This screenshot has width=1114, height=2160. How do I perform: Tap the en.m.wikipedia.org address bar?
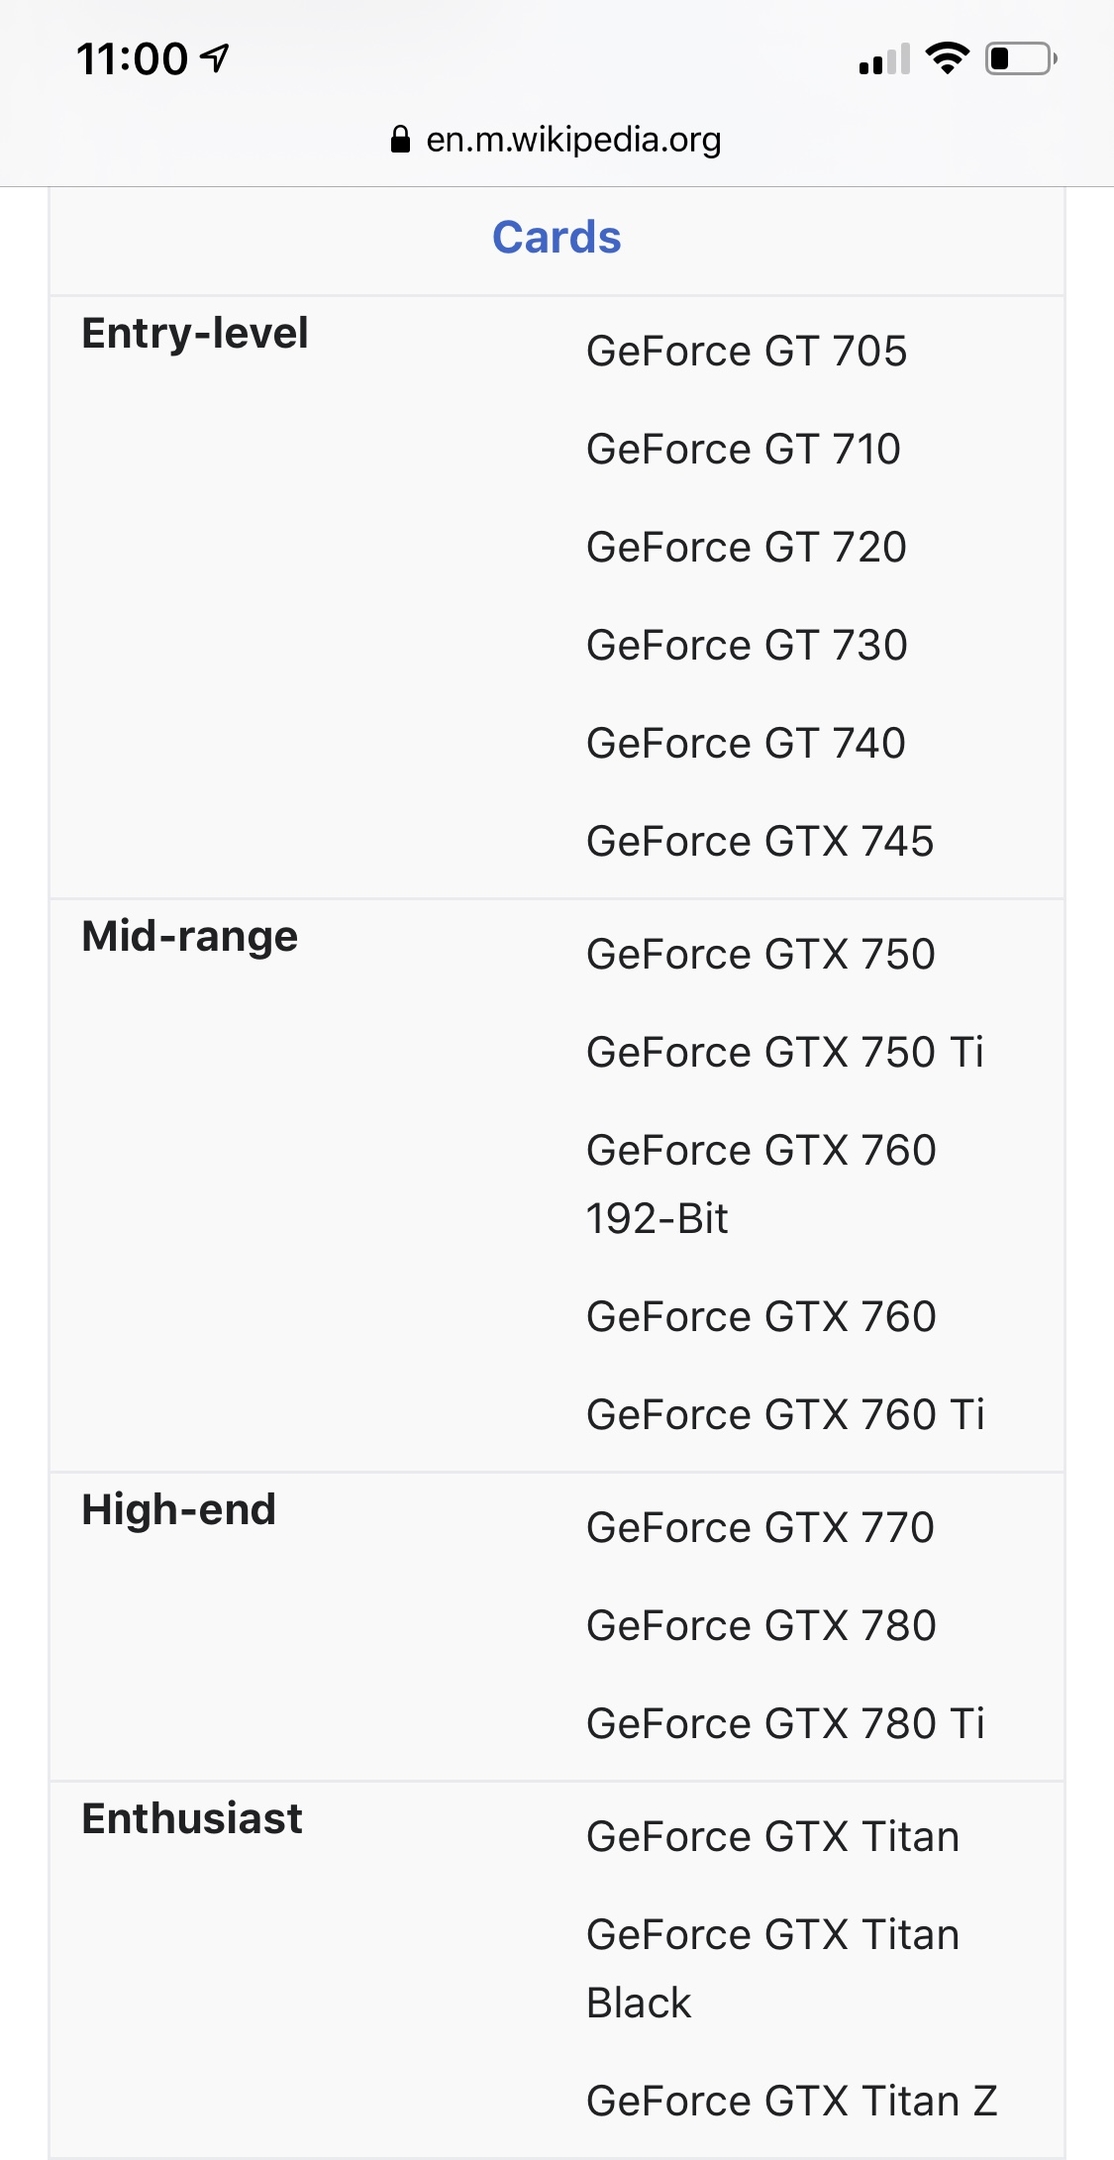click(x=557, y=139)
